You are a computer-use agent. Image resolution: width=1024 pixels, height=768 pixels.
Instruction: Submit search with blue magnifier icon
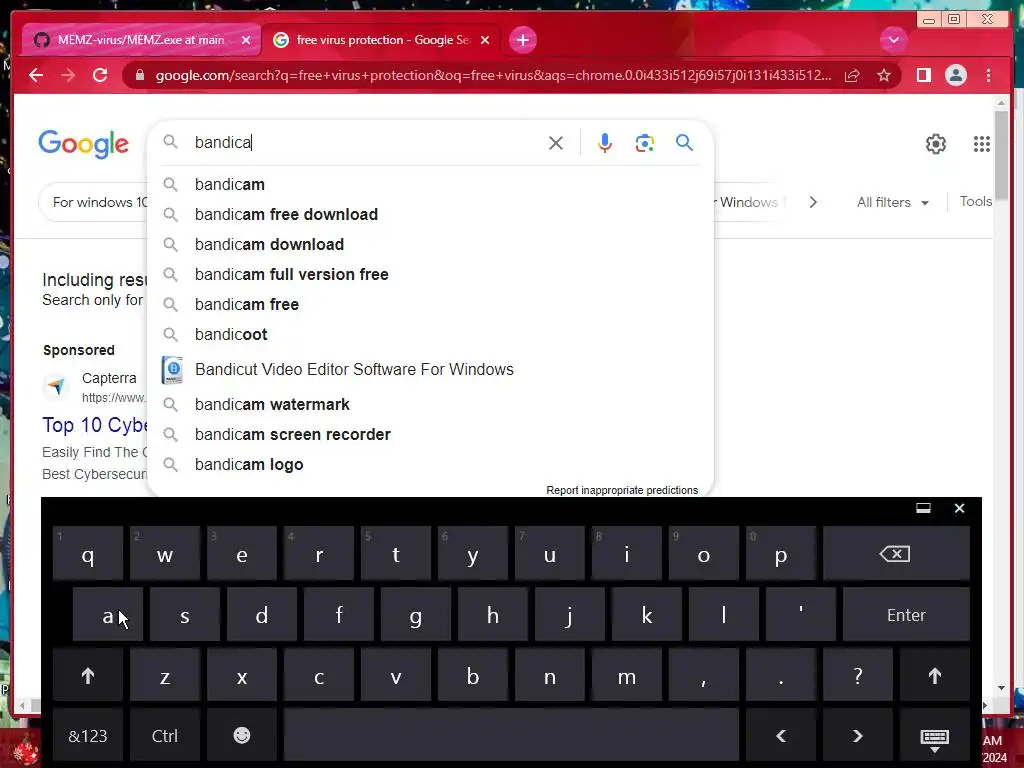click(x=684, y=142)
